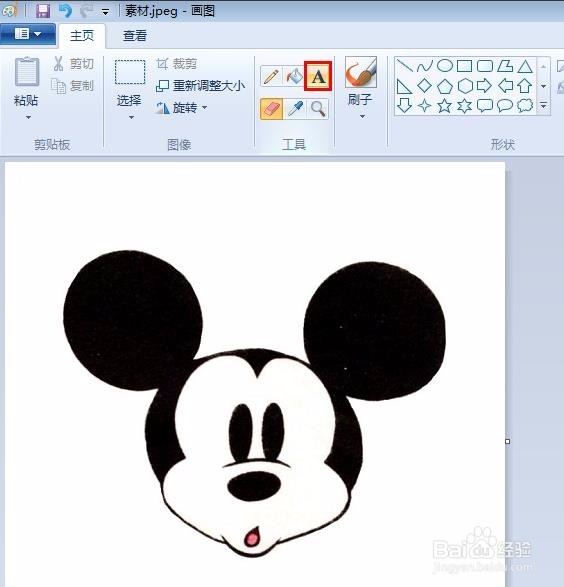Move the shapes gallery down one row
Image resolution: width=564 pixels, height=587 pixels.
543,86
